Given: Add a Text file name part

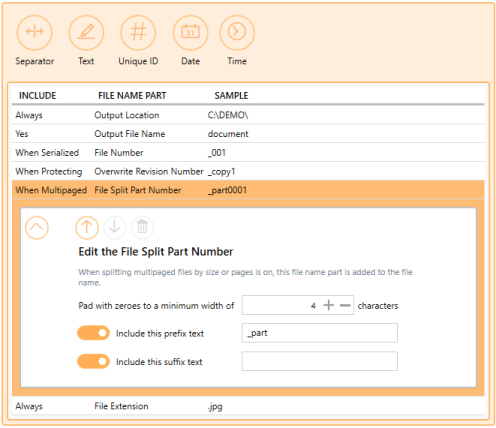Looking at the screenshot, I should click(x=86, y=32).
